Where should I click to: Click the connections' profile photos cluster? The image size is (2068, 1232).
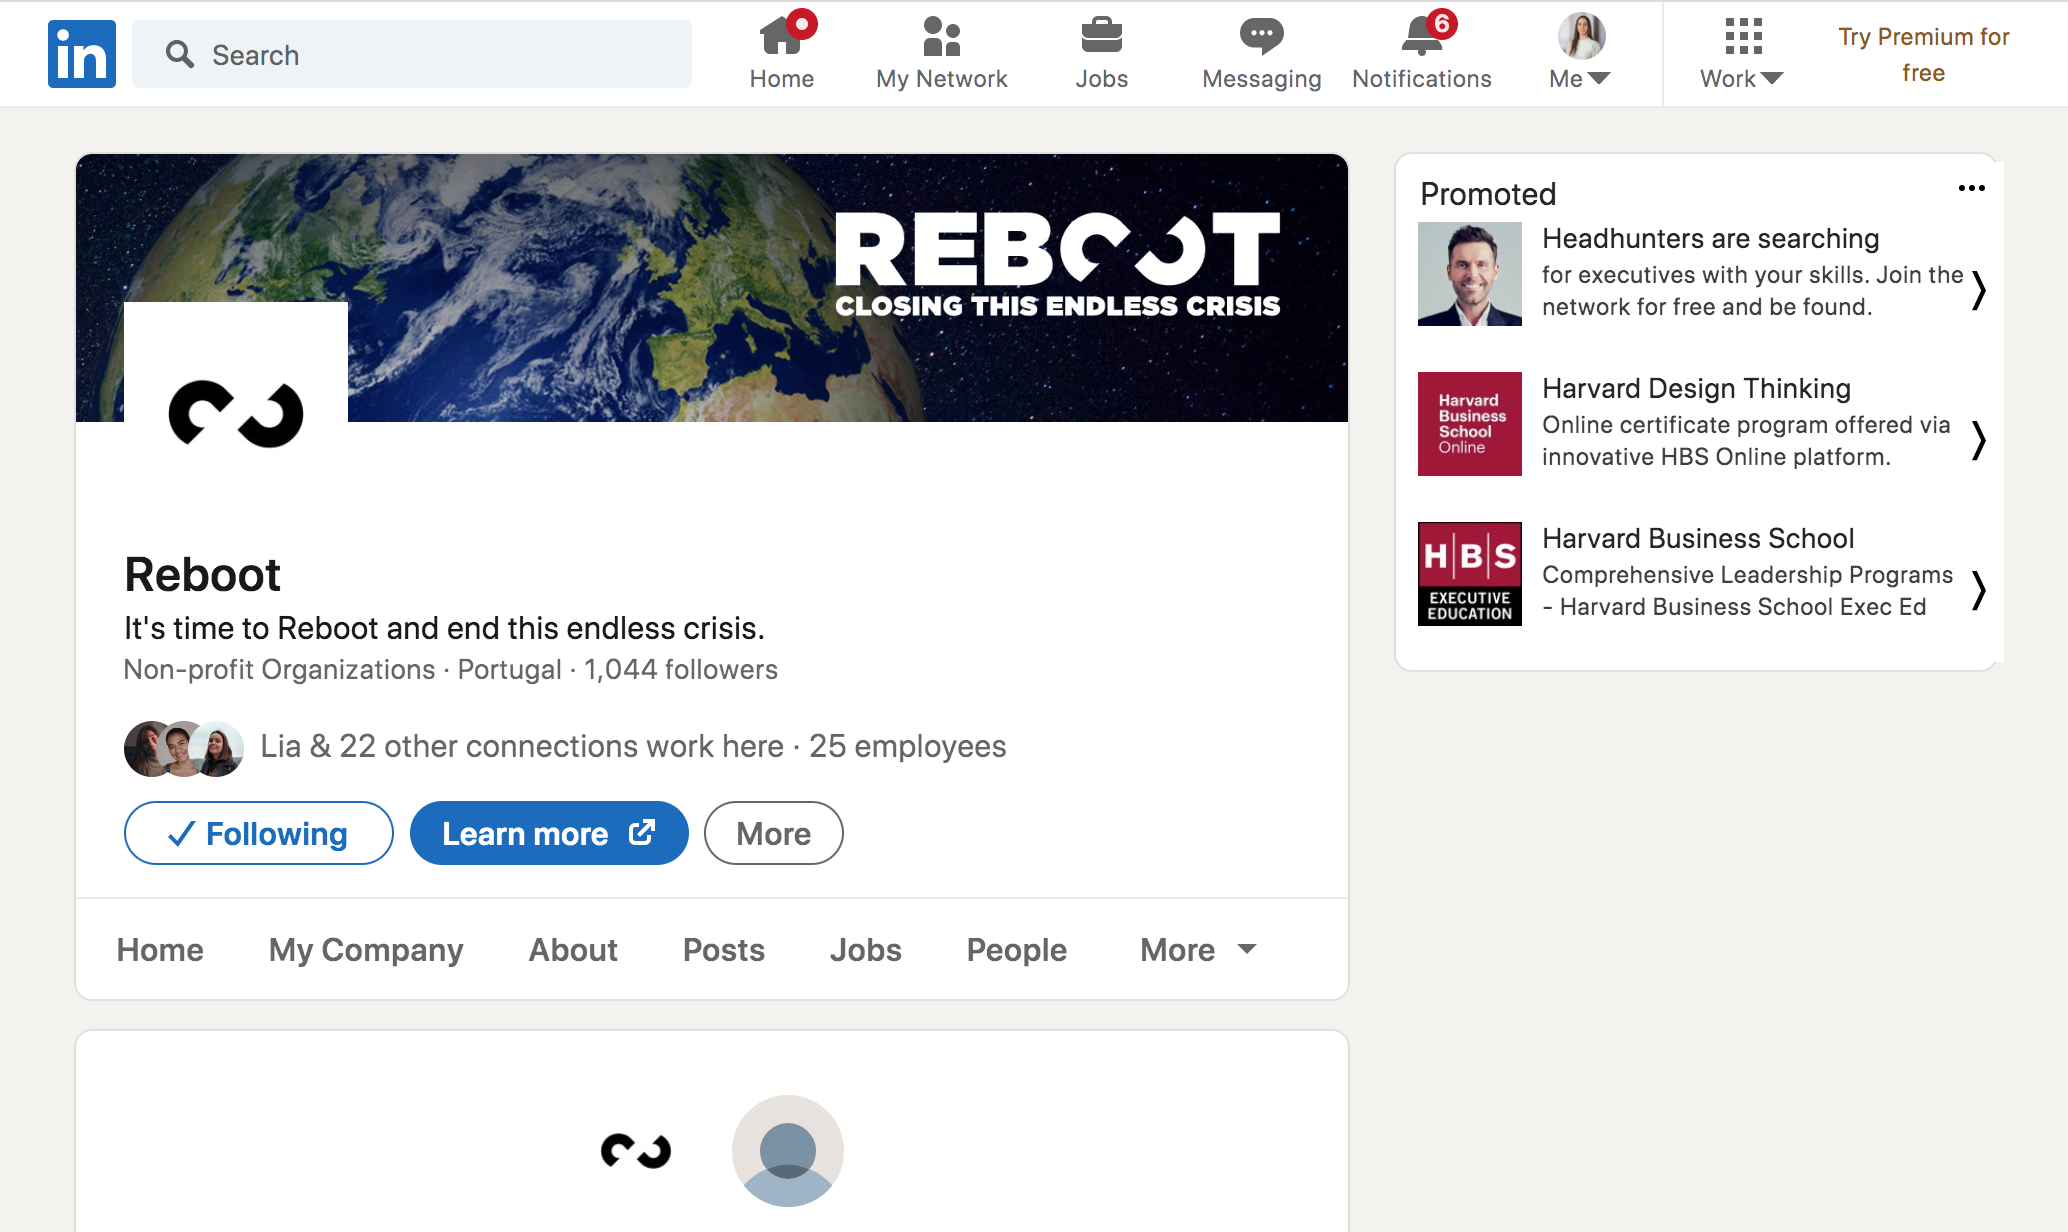click(184, 748)
